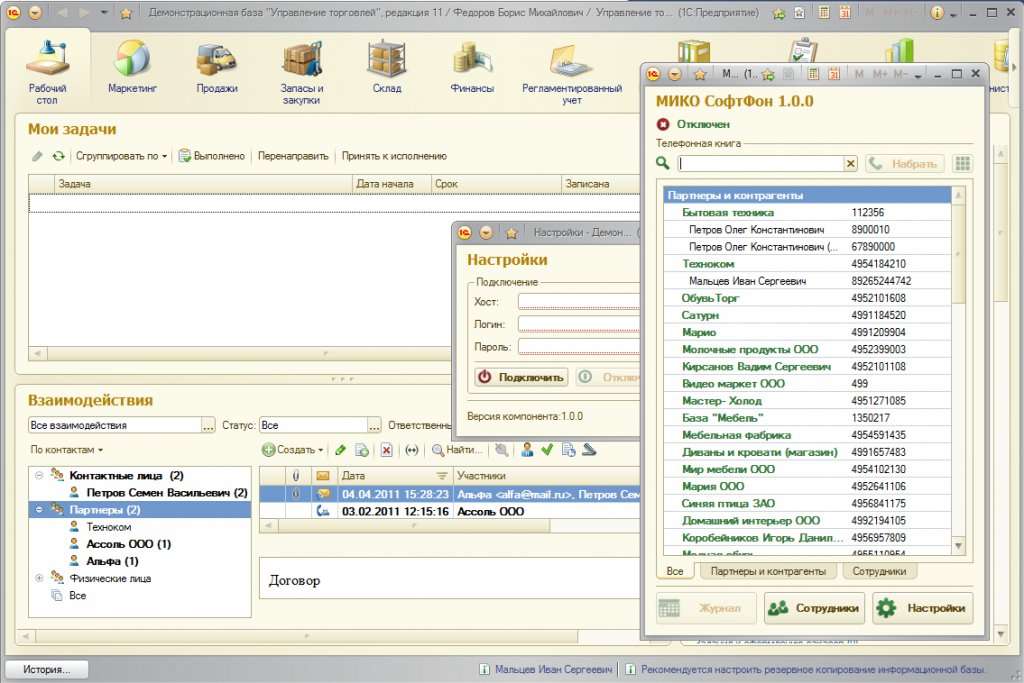Open the Рабочий стол section

47,72
